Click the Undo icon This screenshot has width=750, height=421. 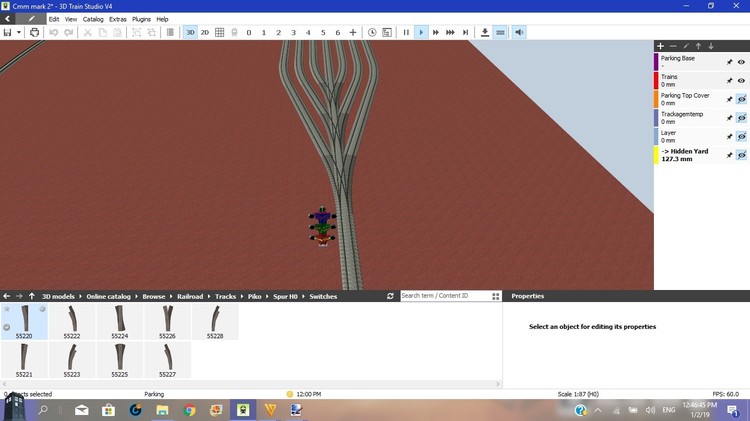54,33
